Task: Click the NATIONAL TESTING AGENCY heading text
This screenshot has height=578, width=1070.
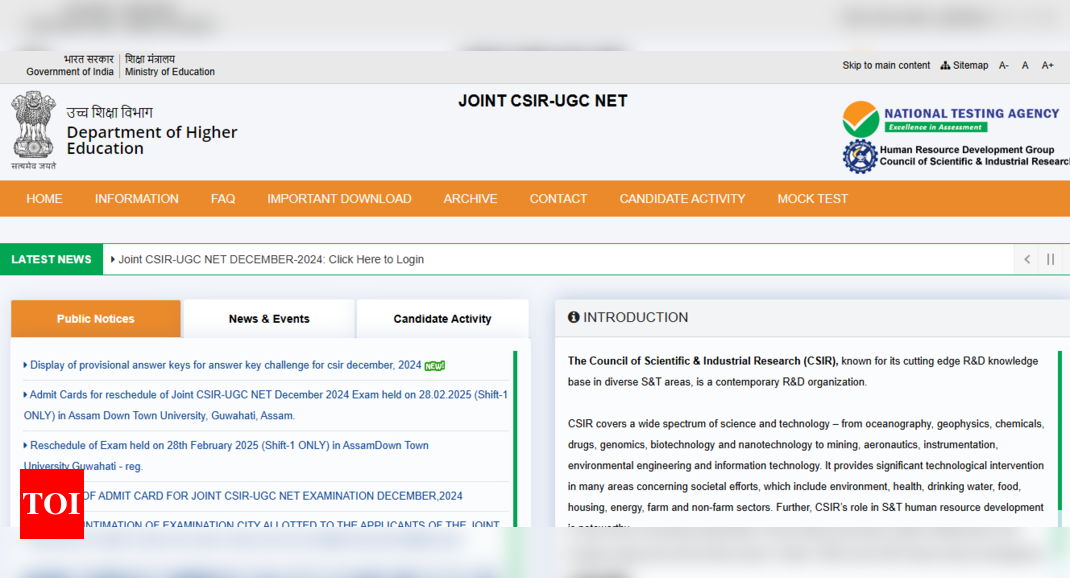Action: 972,113
